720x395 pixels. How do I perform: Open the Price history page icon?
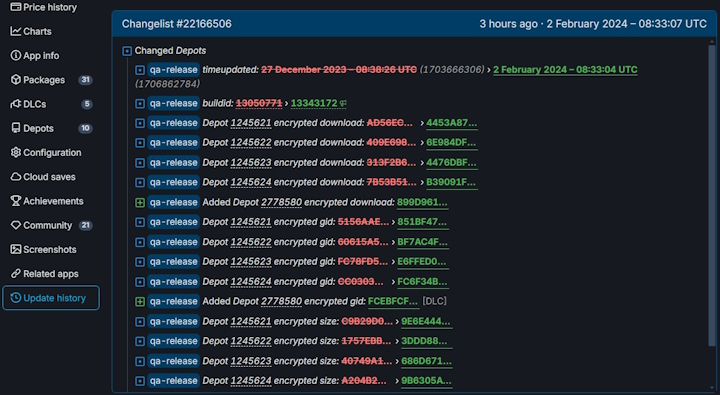[x=16, y=7]
